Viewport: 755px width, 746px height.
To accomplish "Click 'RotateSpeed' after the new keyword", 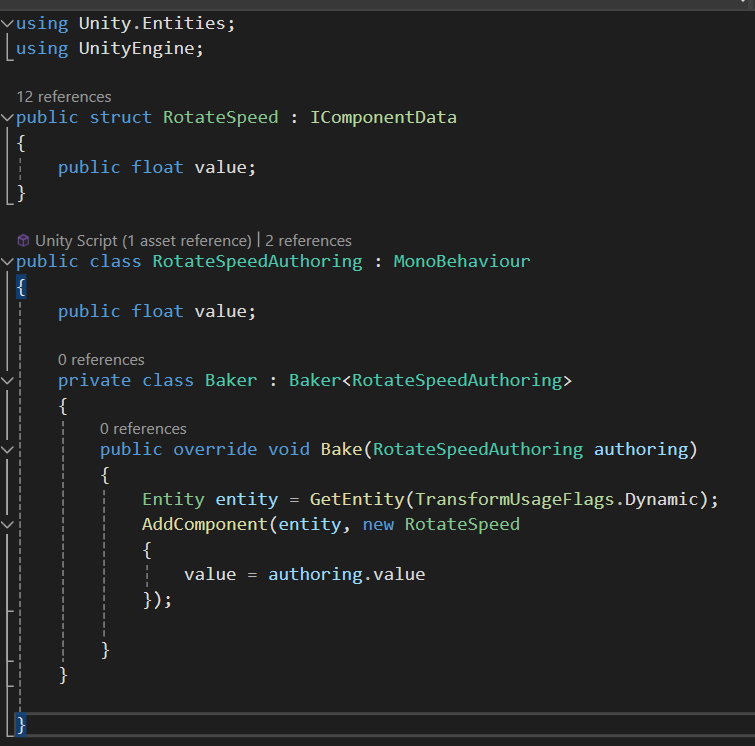I will click(x=462, y=524).
